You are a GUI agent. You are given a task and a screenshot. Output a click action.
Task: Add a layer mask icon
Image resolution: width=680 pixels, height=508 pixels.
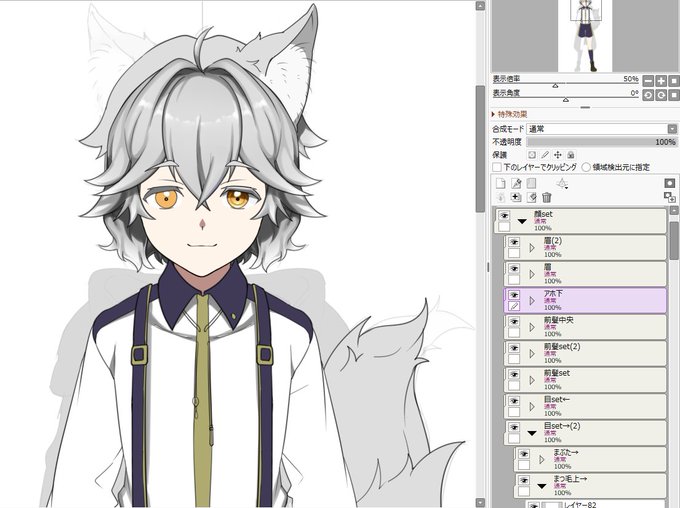pos(670,183)
